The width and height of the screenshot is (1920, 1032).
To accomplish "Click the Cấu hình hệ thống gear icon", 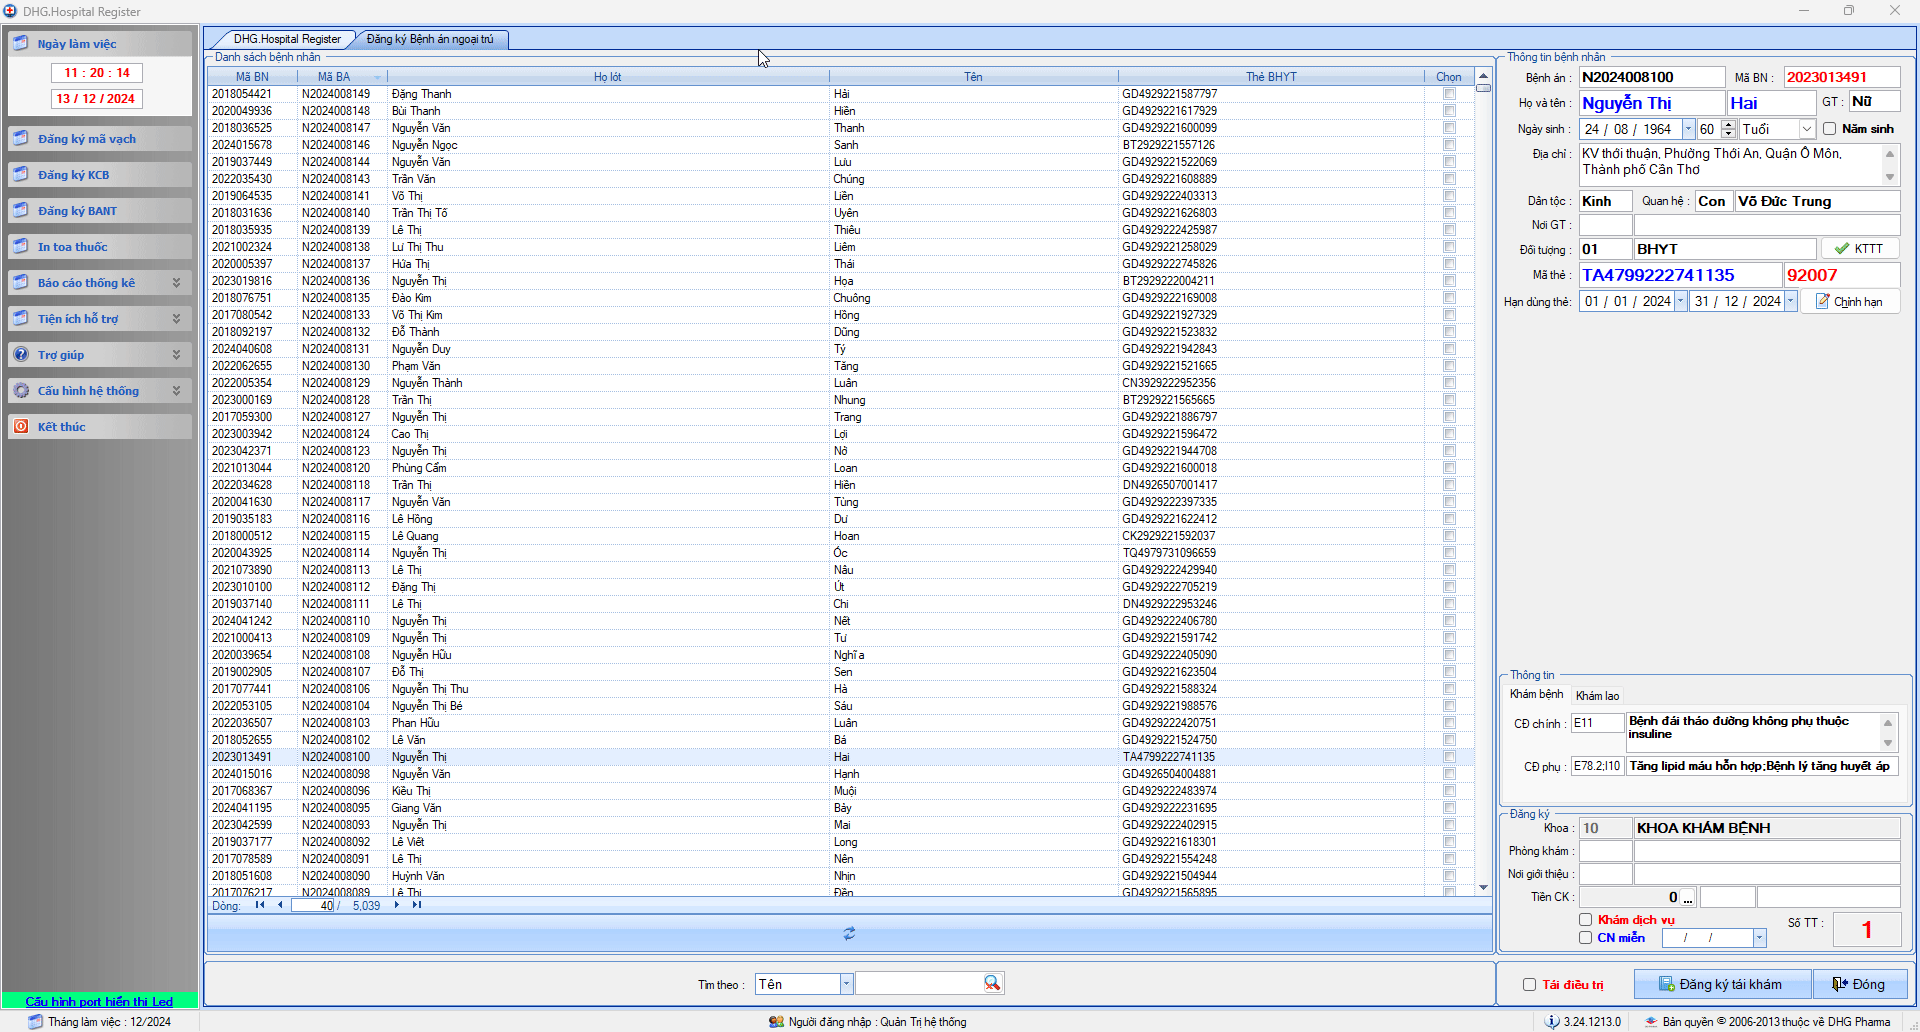I will click(21, 390).
